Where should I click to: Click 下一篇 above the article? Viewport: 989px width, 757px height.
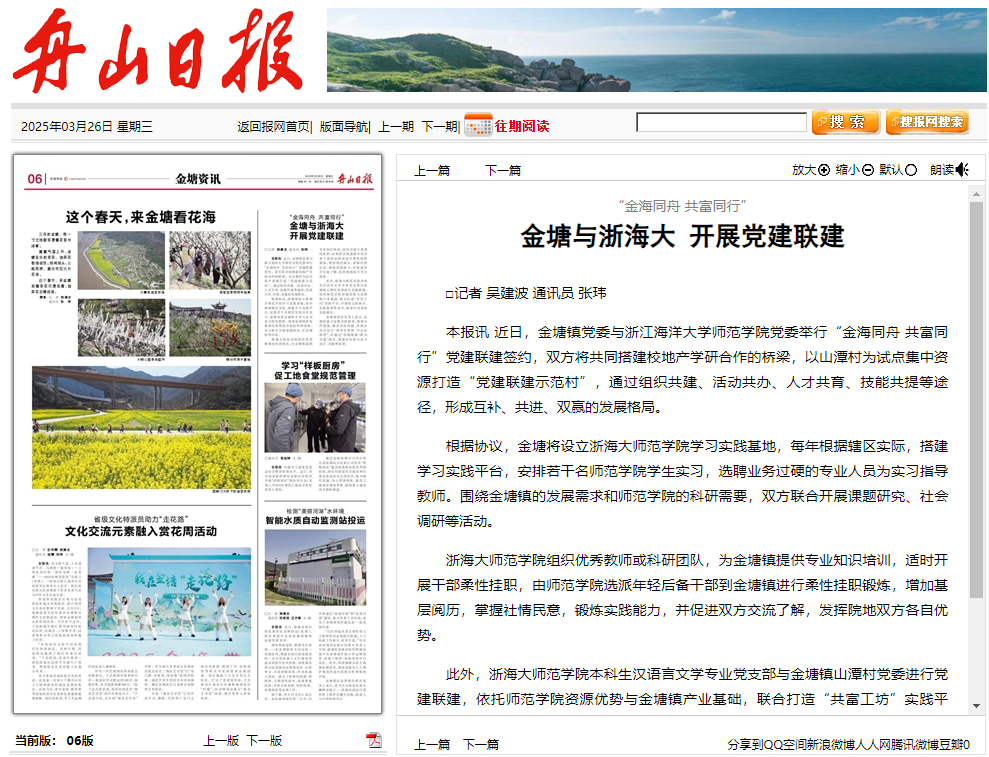tap(503, 170)
